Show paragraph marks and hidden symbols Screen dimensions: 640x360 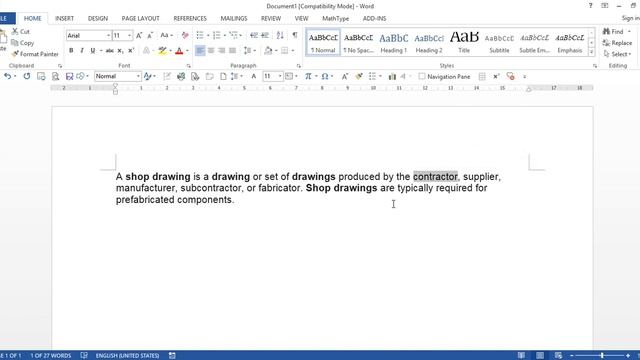click(x=295, y=36)
